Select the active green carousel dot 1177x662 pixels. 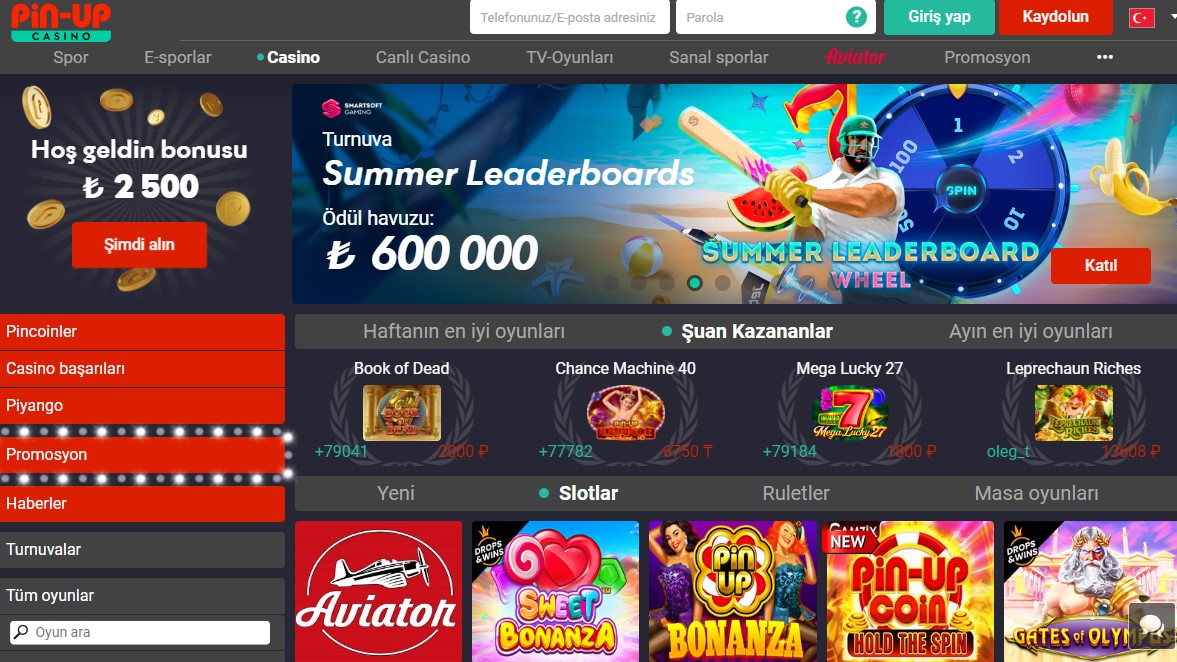[694, 283]
